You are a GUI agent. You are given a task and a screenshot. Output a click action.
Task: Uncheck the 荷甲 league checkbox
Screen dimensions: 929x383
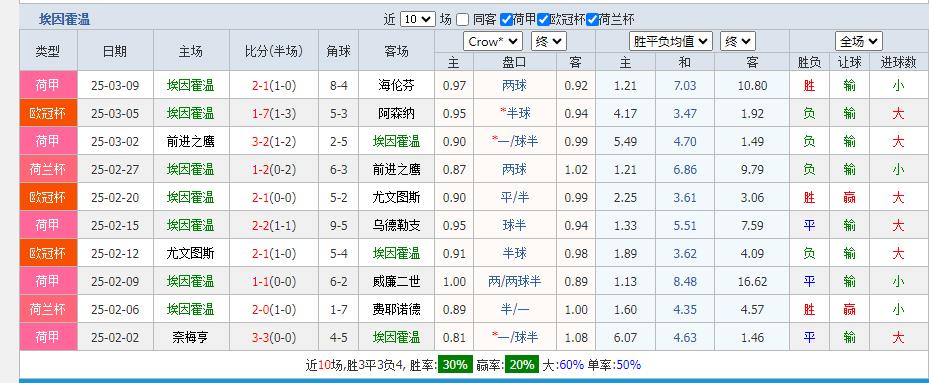click(506, 20)
